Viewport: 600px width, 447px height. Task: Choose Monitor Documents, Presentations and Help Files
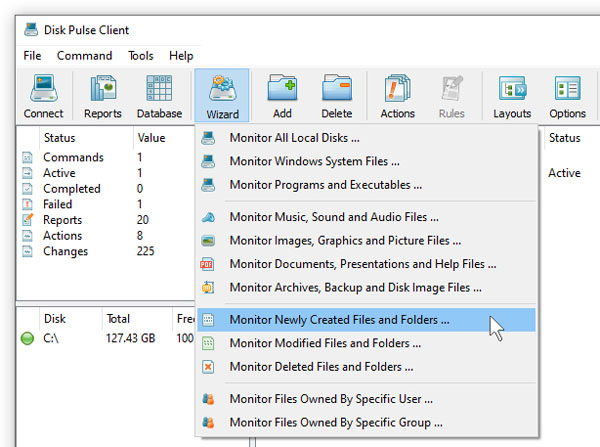pos(366,264)
